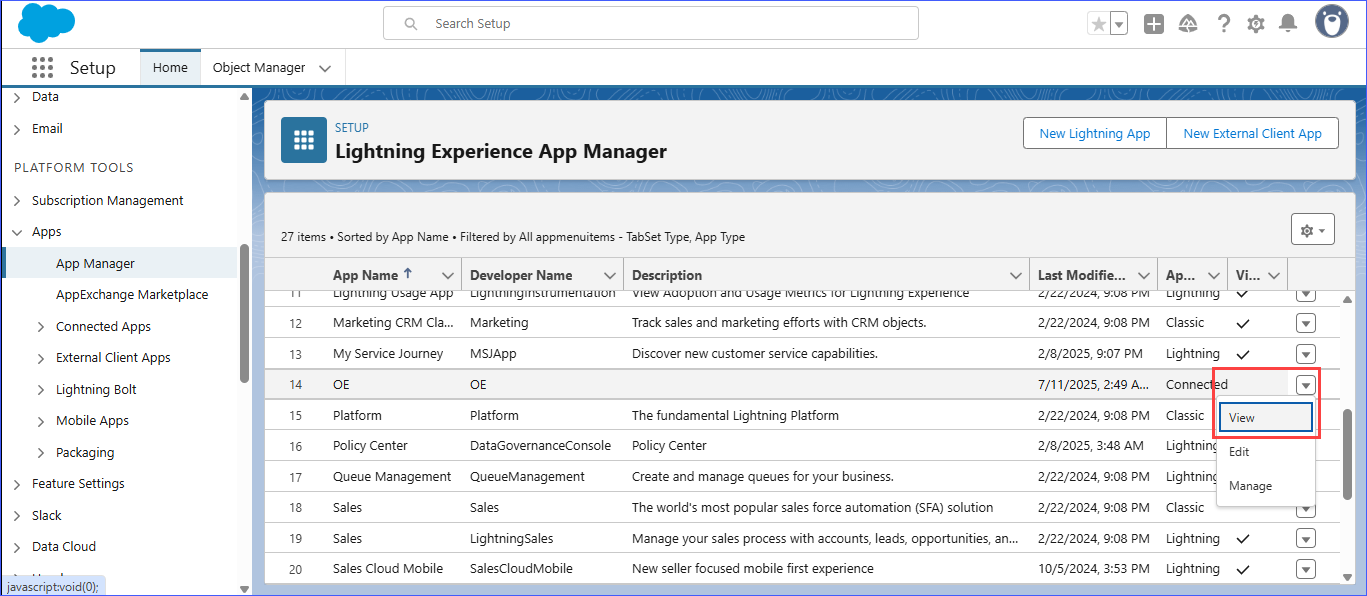Click into the Search Setup field
This screenshot has width=1367, height=596.
point(660,23)
